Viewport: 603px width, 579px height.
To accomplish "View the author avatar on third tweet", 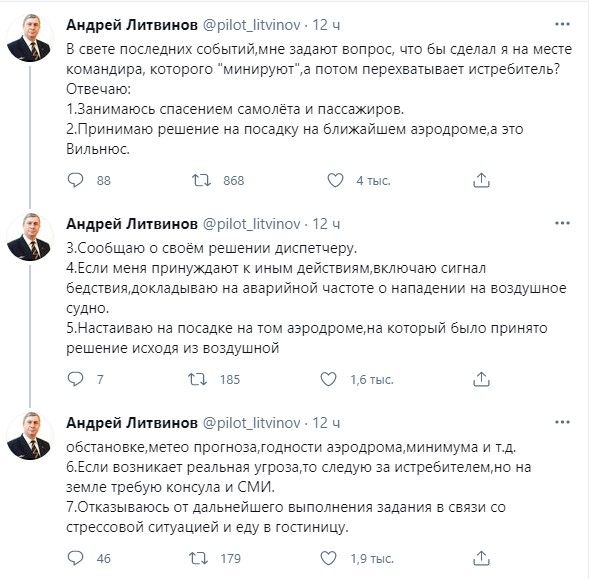I will point(29,436).
